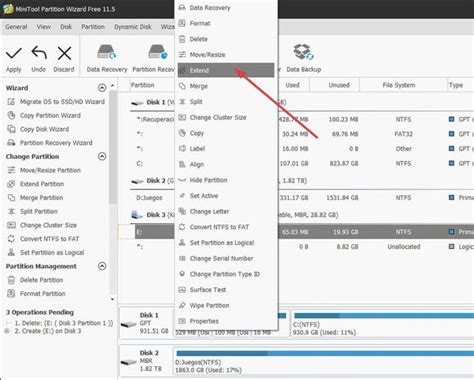
Task: Select Merge Partition in the sidebar
Action: (x=35, y=198)
